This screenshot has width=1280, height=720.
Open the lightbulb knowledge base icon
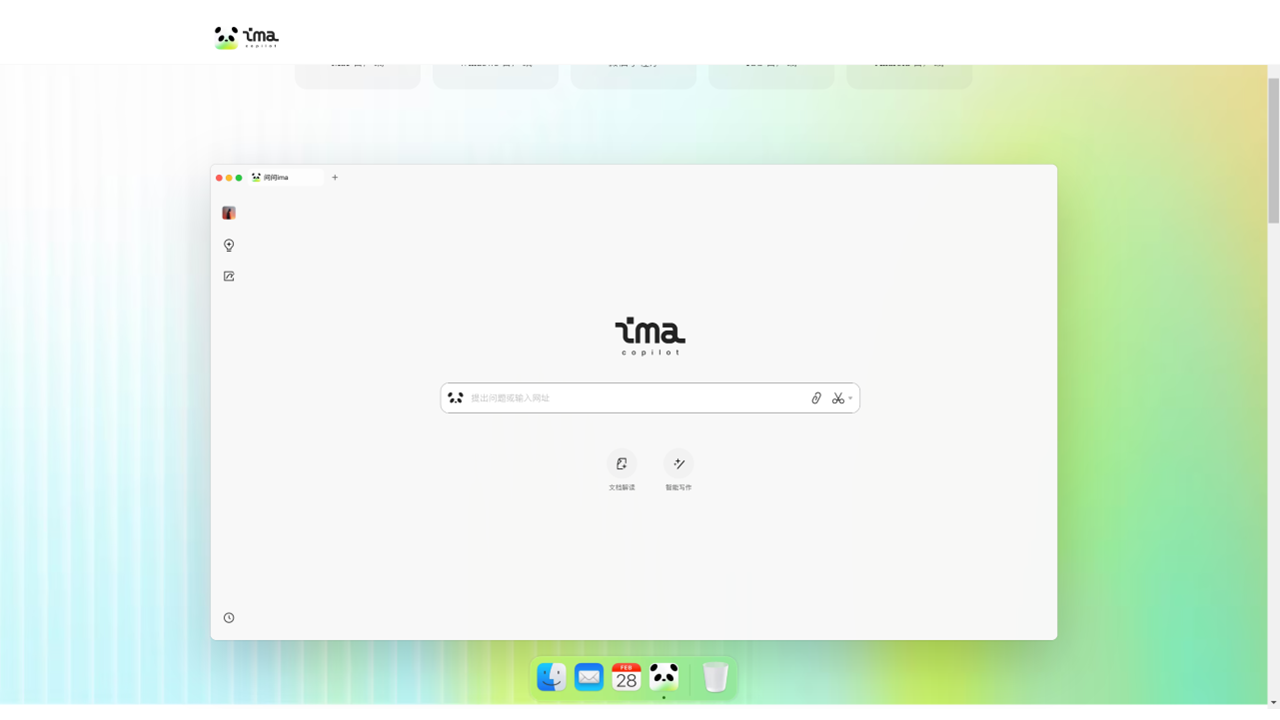coord(229,245)
